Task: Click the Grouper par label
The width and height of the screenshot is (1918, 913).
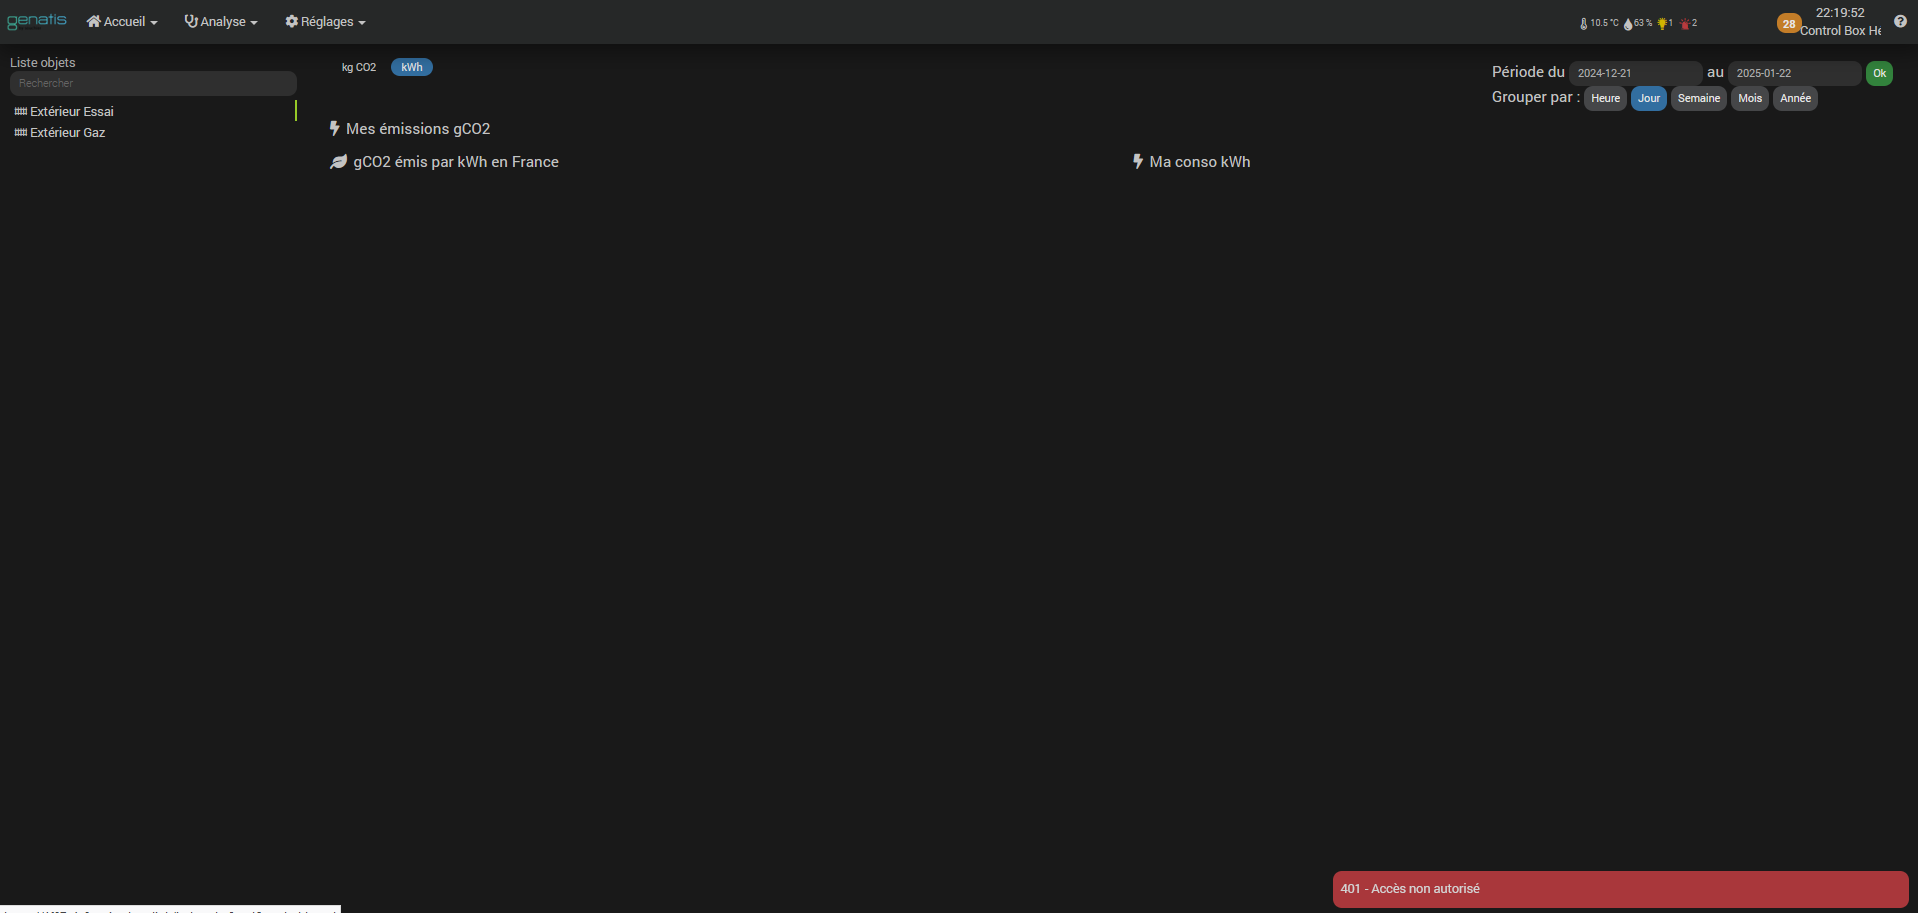Action: (1536, 97)
